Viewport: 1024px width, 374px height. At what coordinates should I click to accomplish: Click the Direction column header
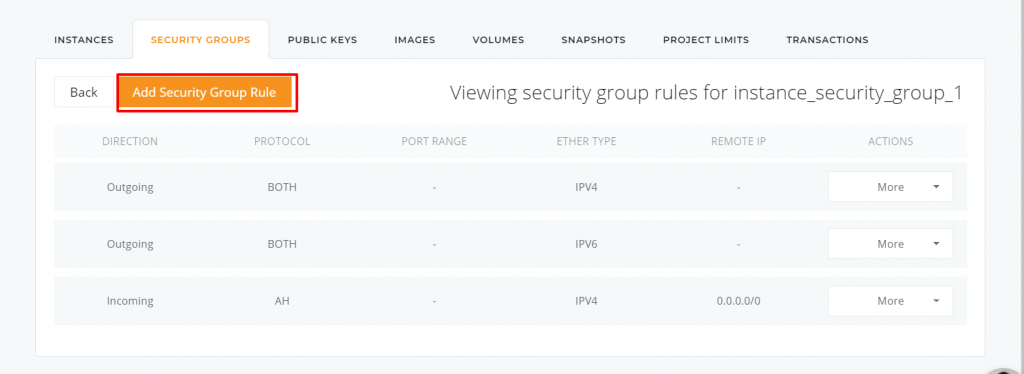pyautogui.click(x=130, y=141)
